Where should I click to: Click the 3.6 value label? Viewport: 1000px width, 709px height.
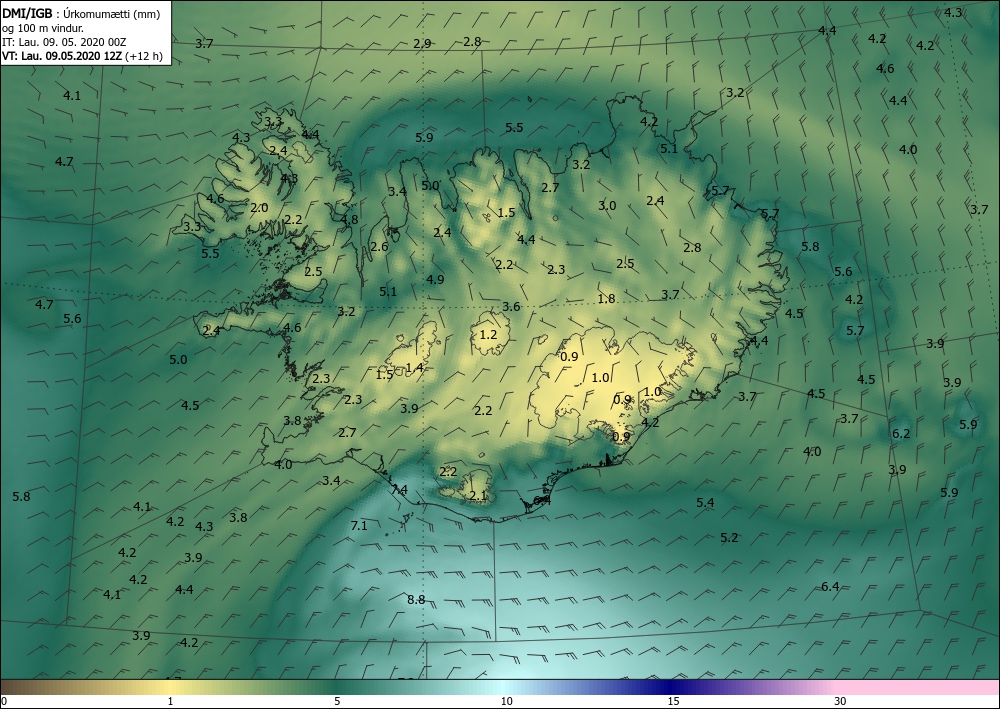pyautogui.click(x=511, y=307)
